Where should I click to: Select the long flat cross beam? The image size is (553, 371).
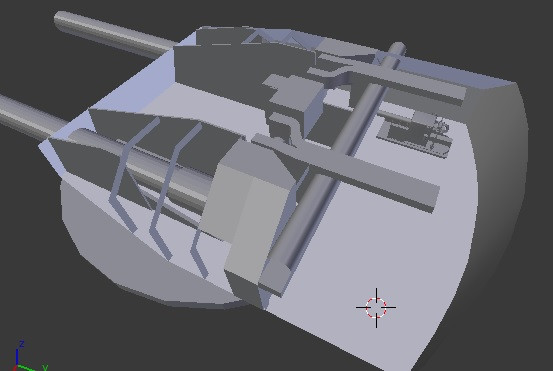point(347,169)
